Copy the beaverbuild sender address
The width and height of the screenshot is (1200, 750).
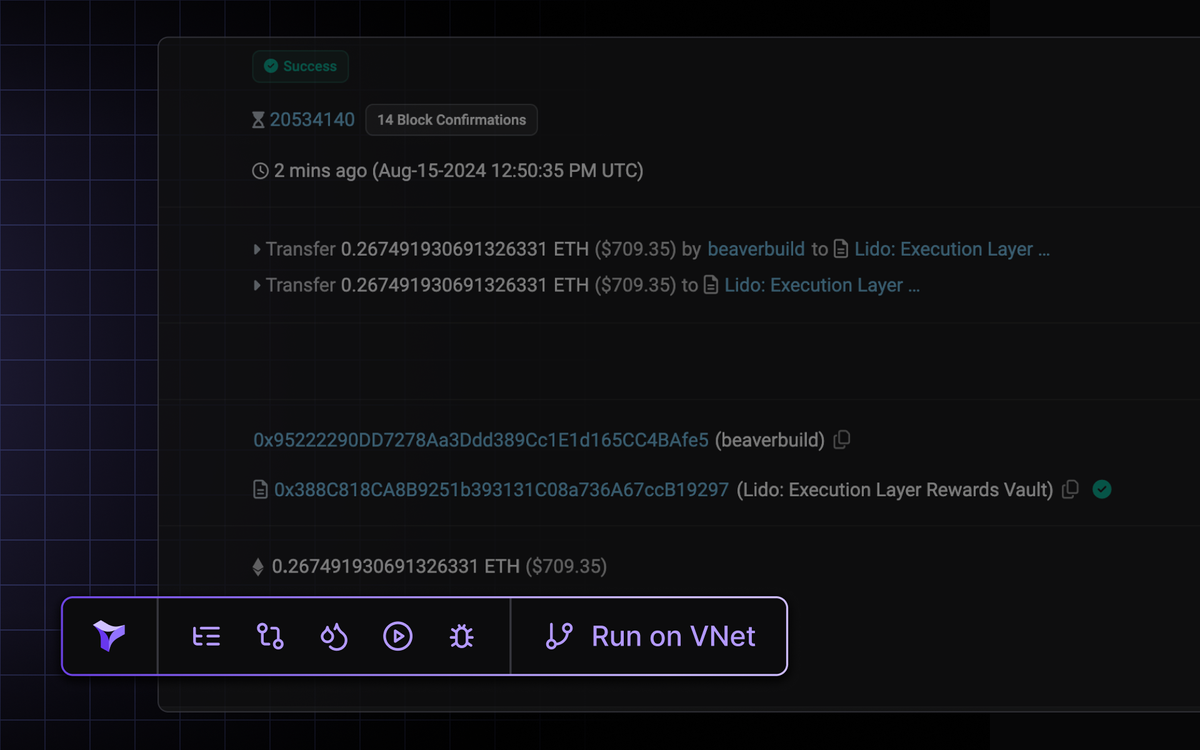tap(842, 440)
